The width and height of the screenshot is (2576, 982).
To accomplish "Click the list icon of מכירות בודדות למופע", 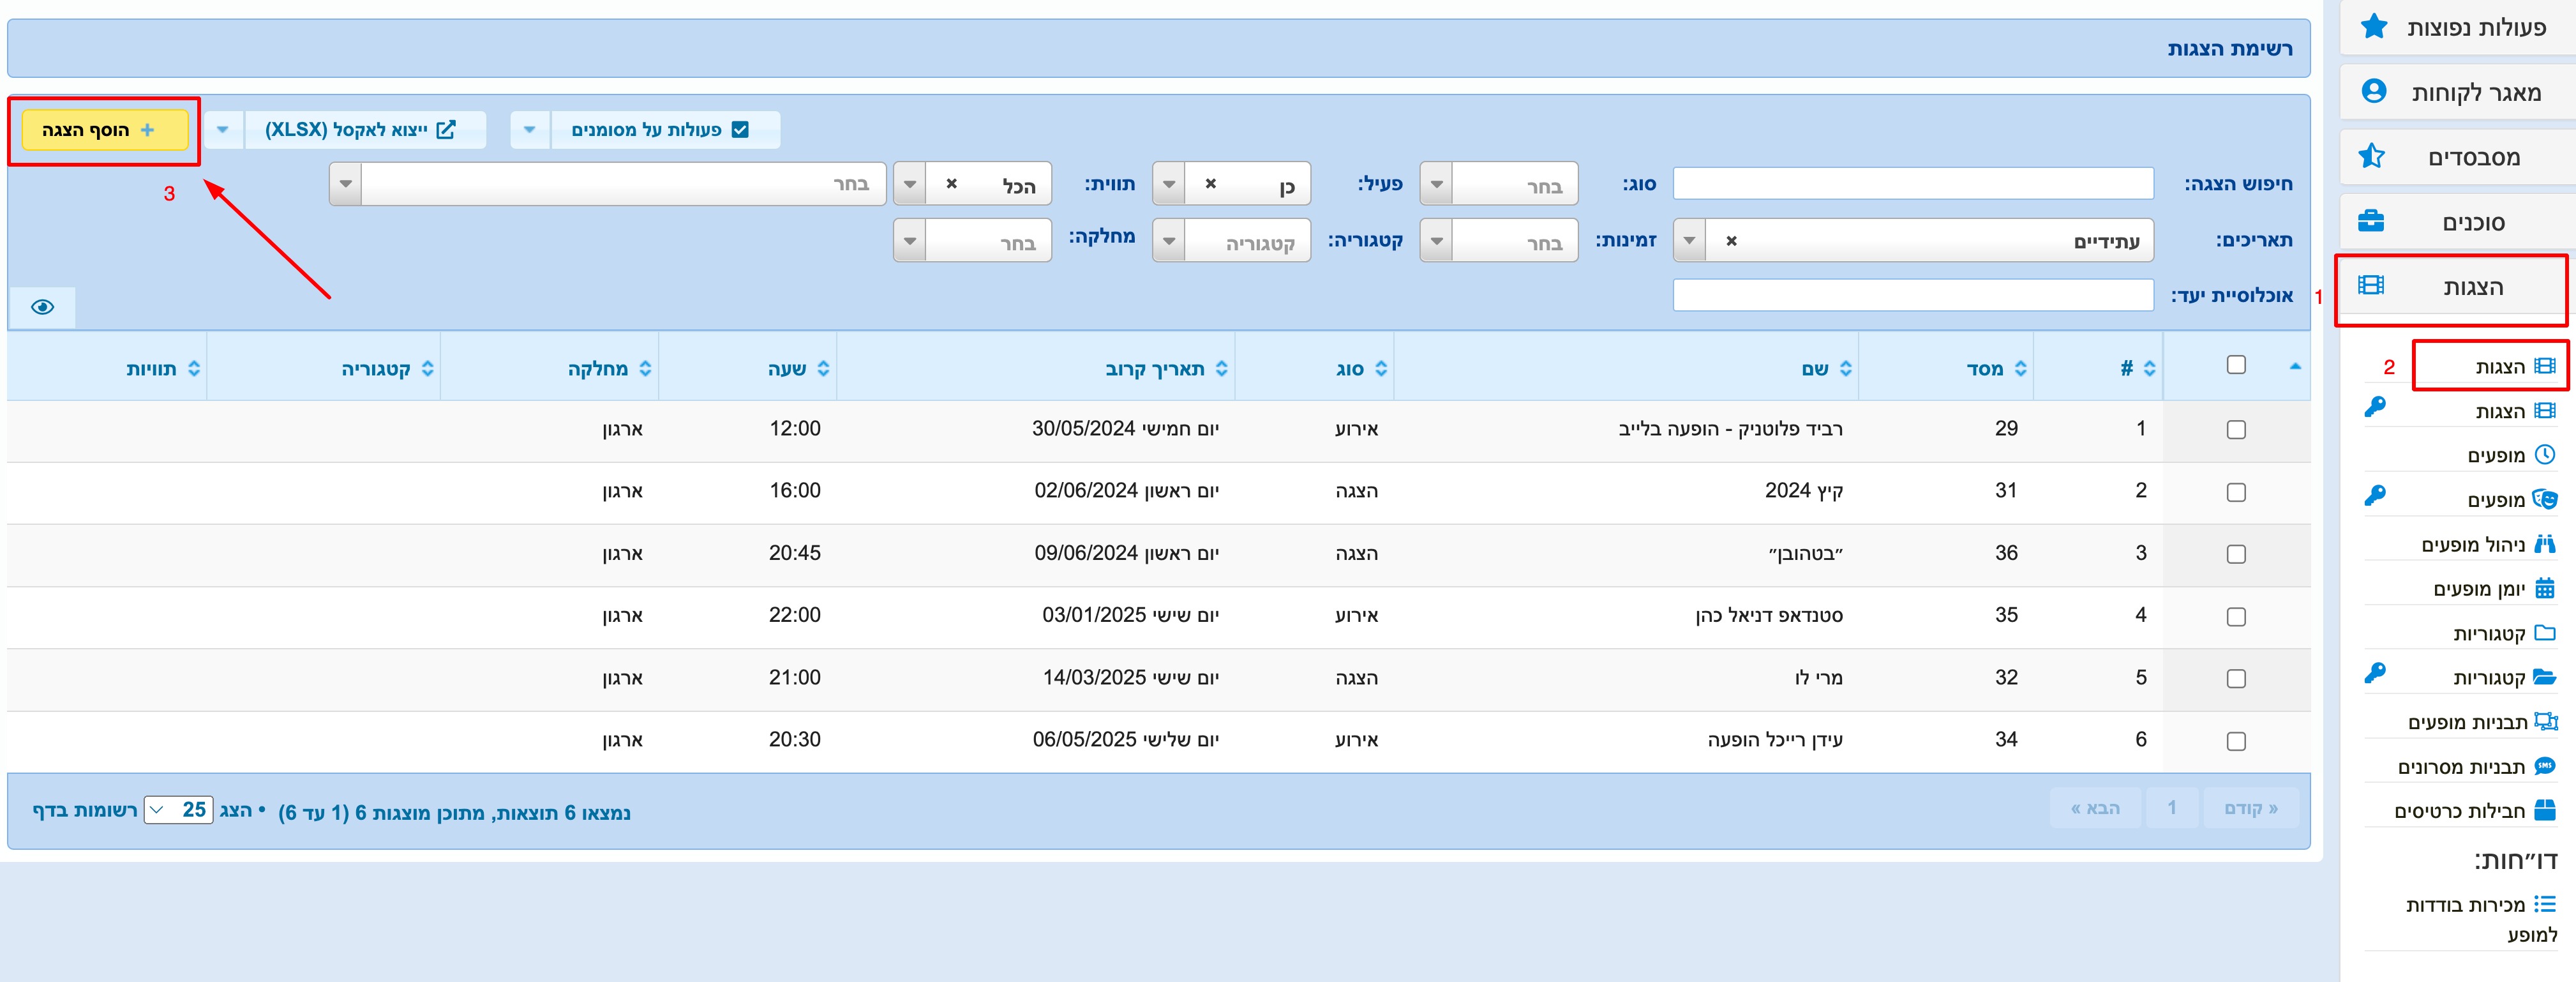I will click(x=2546, y=904).
